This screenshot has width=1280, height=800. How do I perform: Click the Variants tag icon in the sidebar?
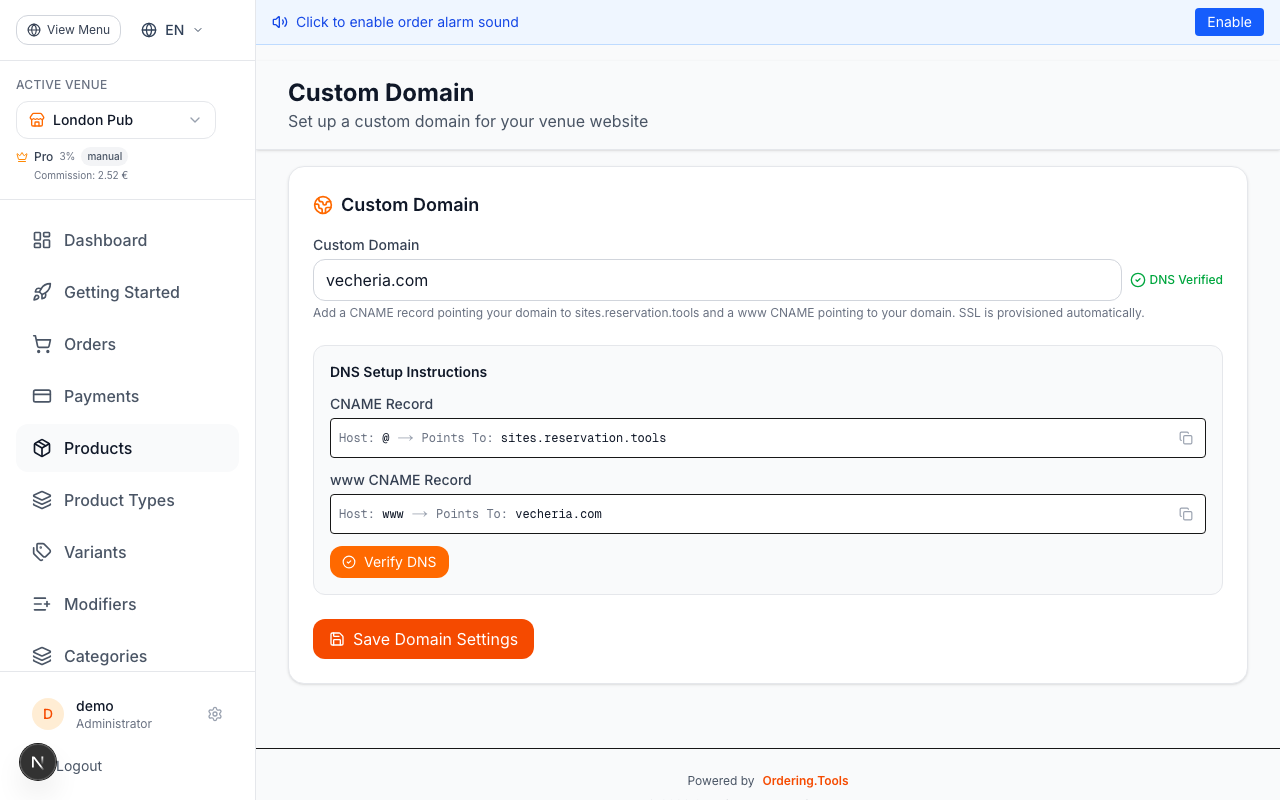pos(41,552)
